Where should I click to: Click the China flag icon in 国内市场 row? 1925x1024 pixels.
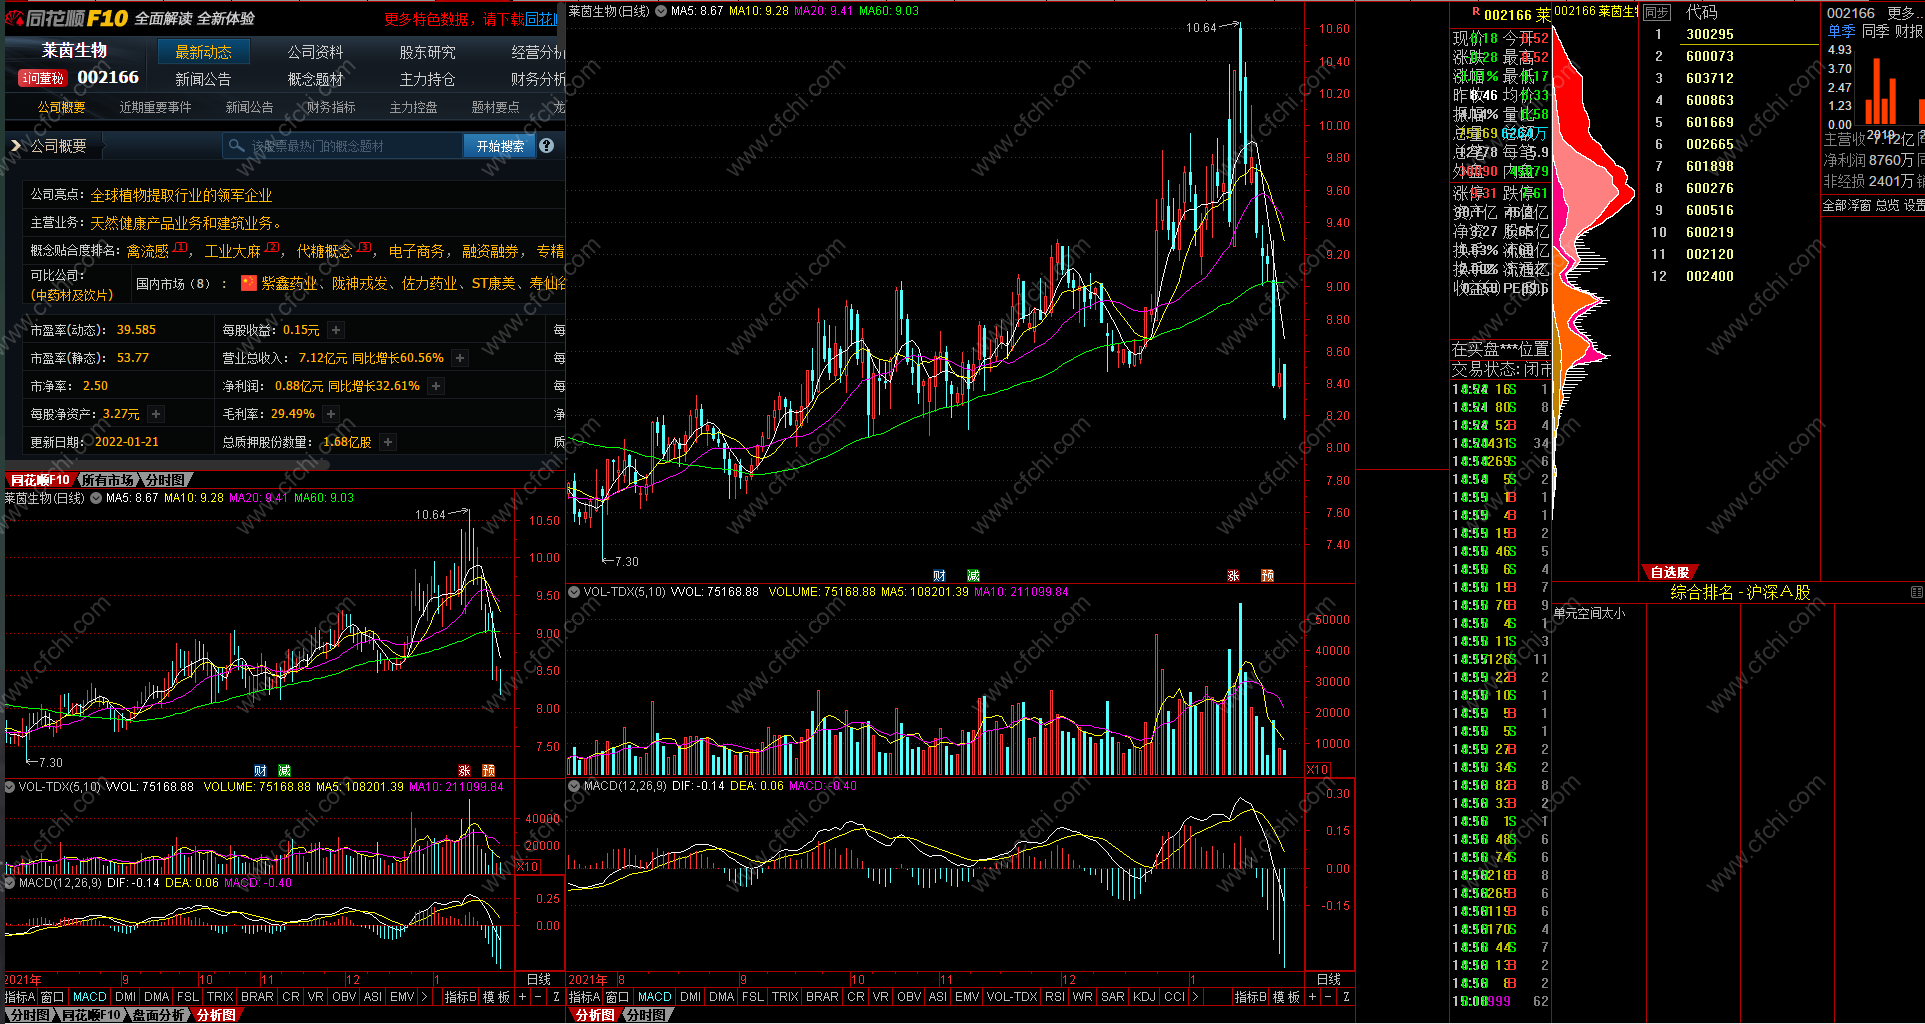[249, 284]
